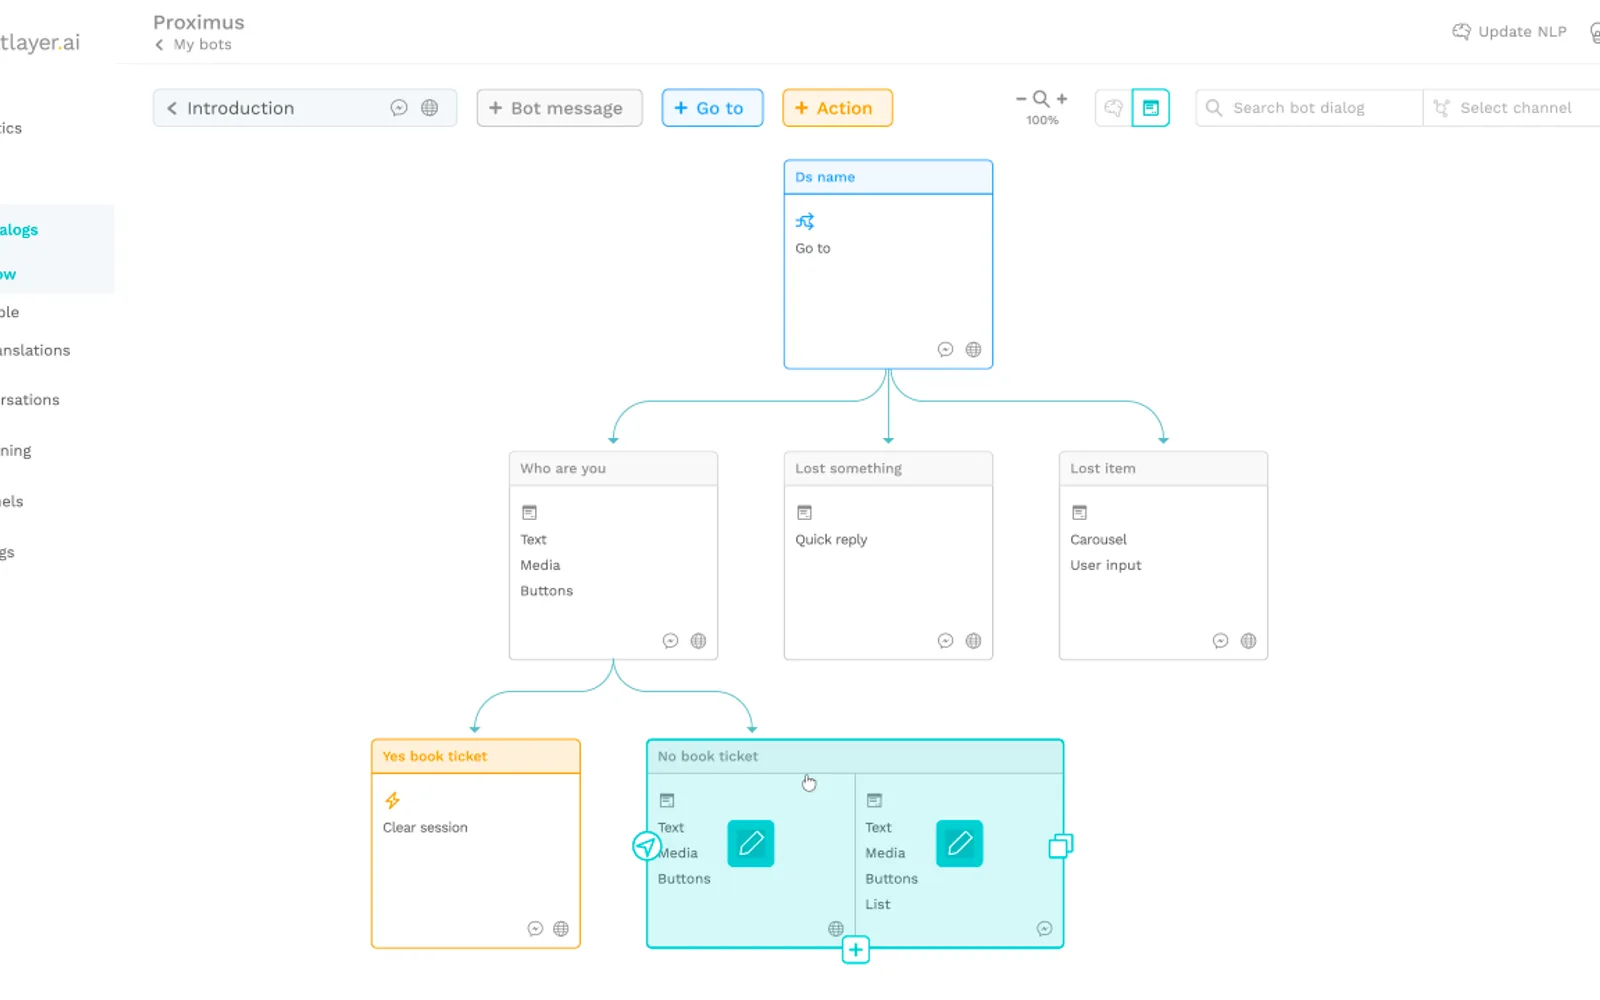Click Carousel in Lost item card
Viewport: 1600px width, 1000px height.
pyautogui.click(x=1098, y=539)
